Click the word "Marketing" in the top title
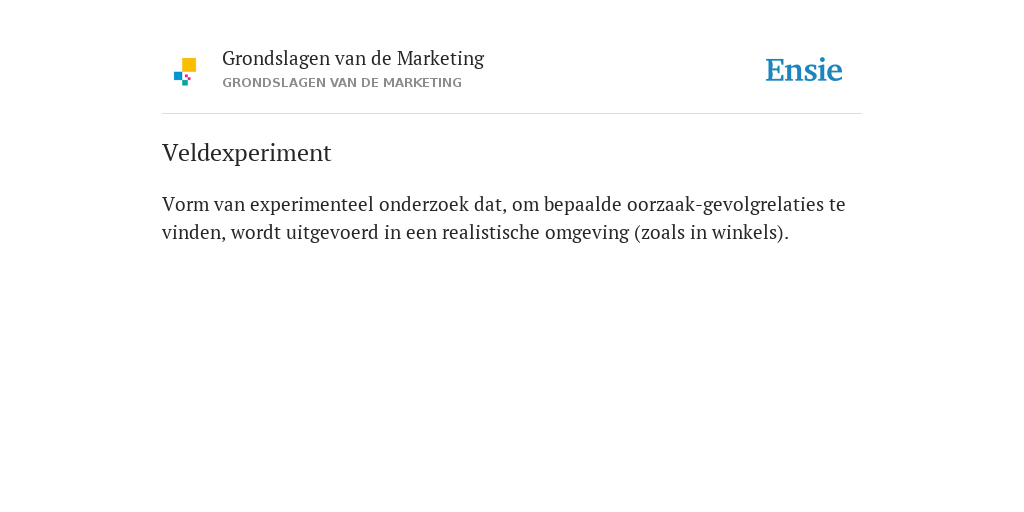Viewport: 1024px width, 512px height. point(440,59)
